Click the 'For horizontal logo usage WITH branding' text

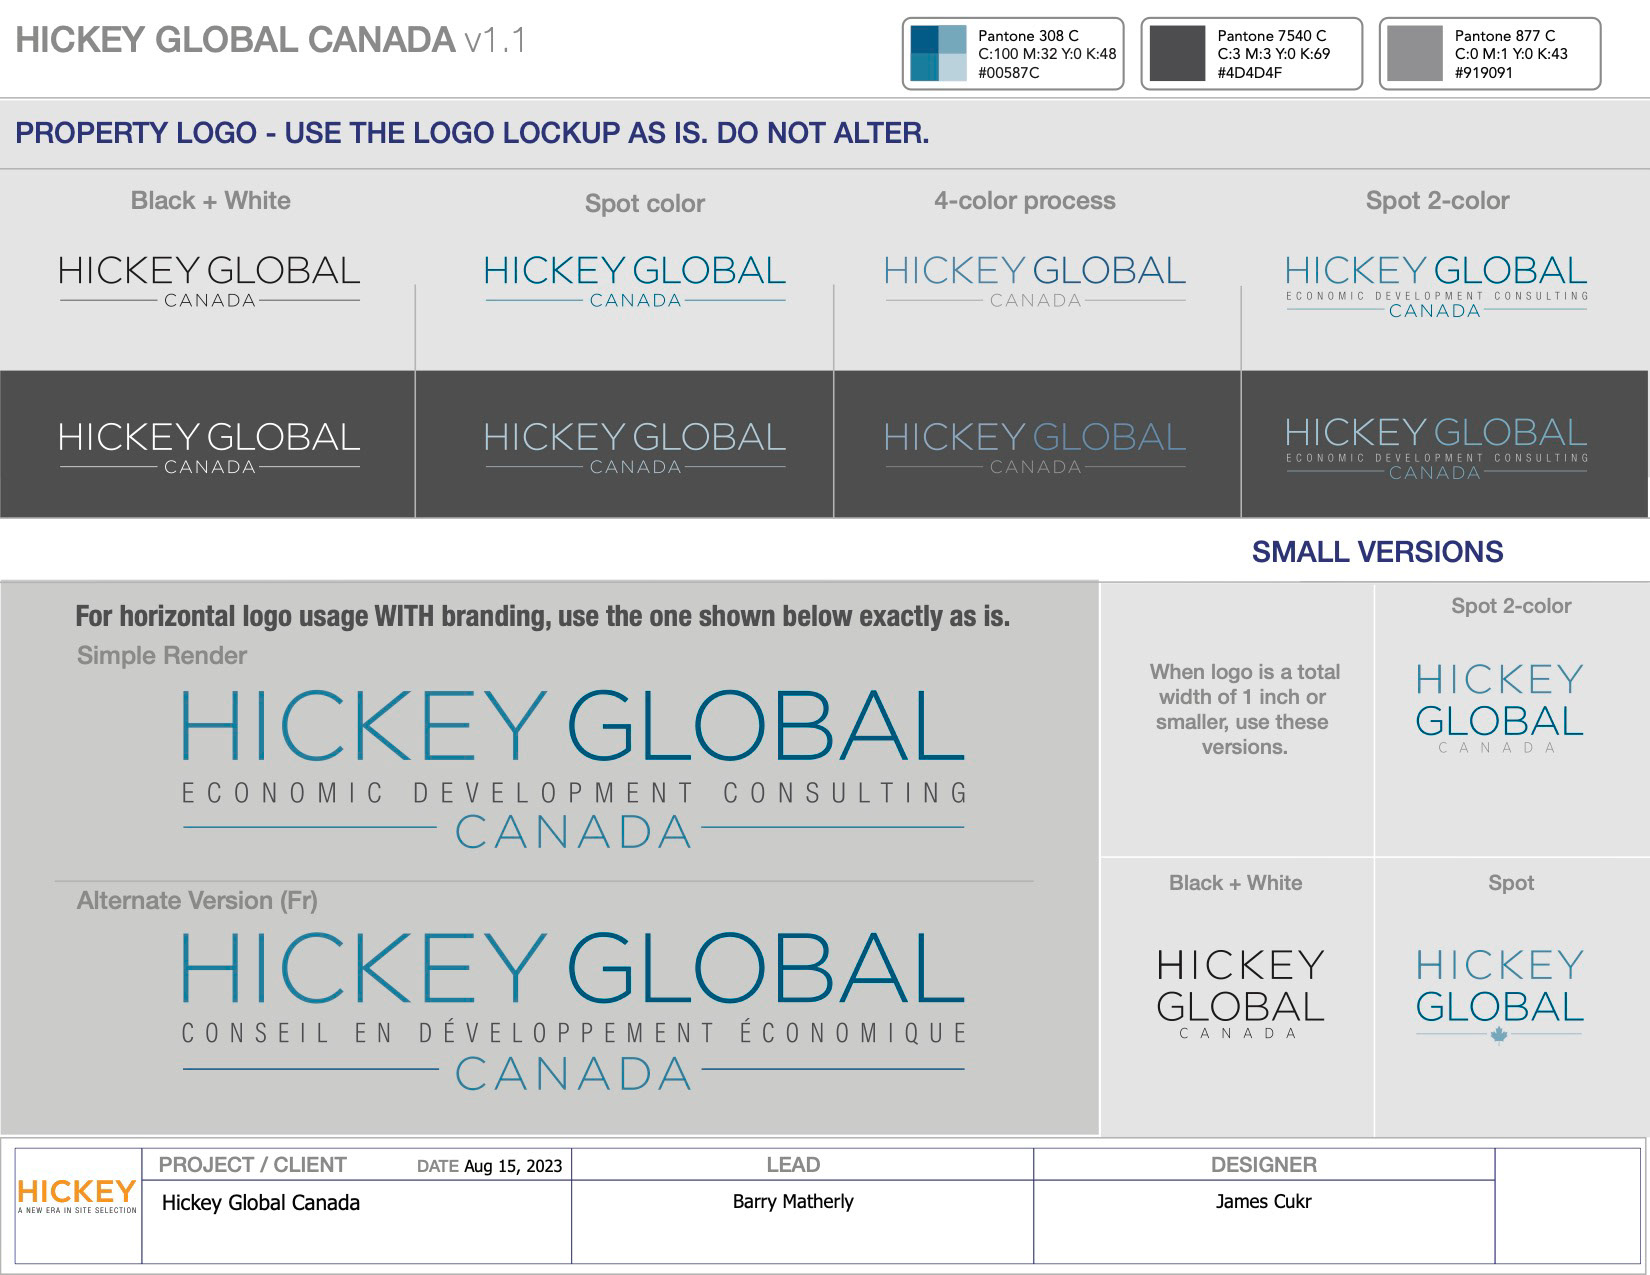tap(542, 616)
